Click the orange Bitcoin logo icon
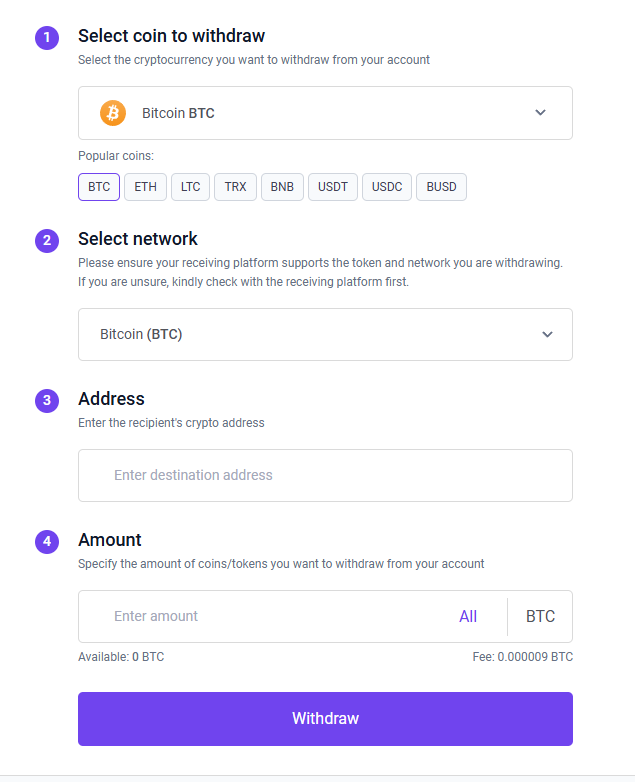This screenshot has height=782, width=635. (x=113, y=113)
